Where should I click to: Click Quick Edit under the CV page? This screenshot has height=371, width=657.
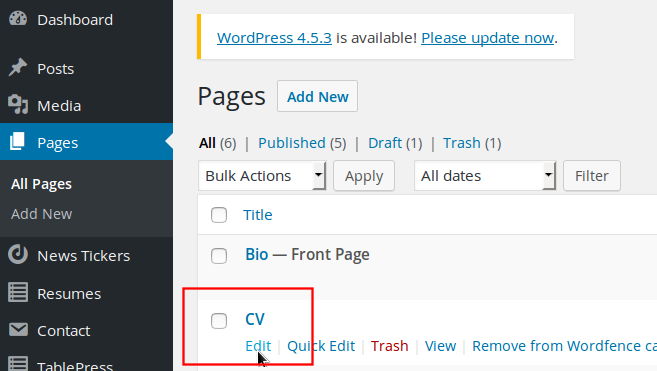pos(321,346)
